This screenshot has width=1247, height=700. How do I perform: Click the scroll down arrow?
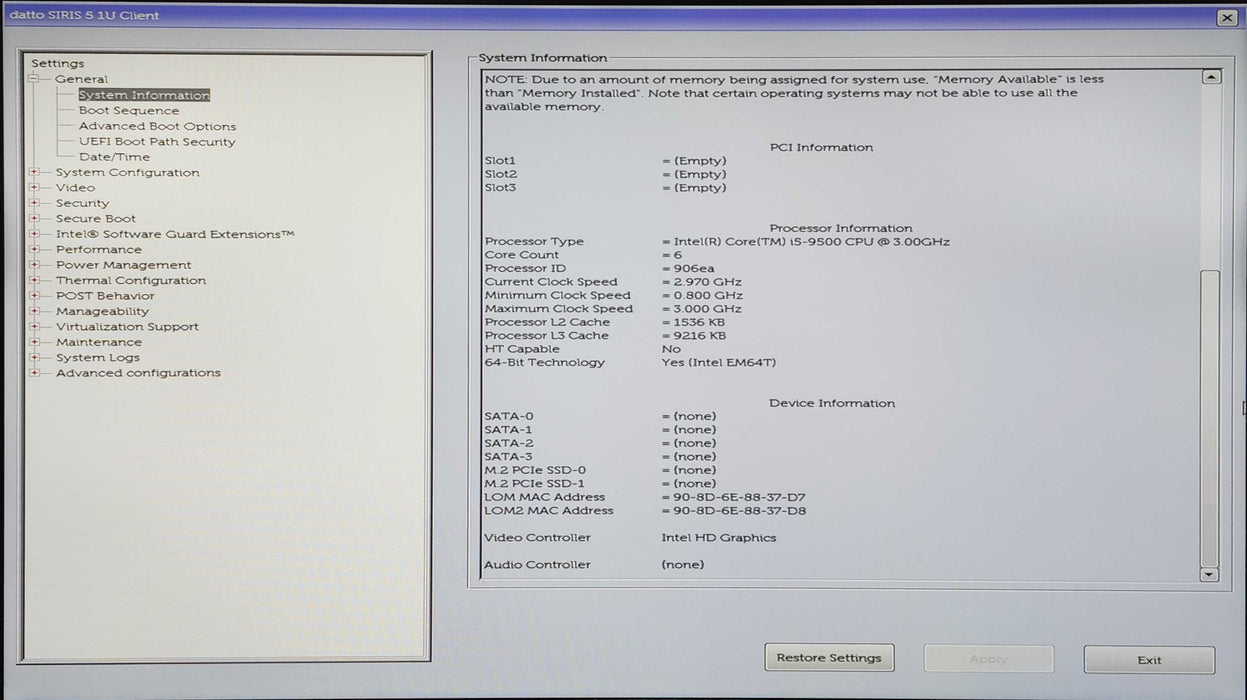[x=1210, y=574]
